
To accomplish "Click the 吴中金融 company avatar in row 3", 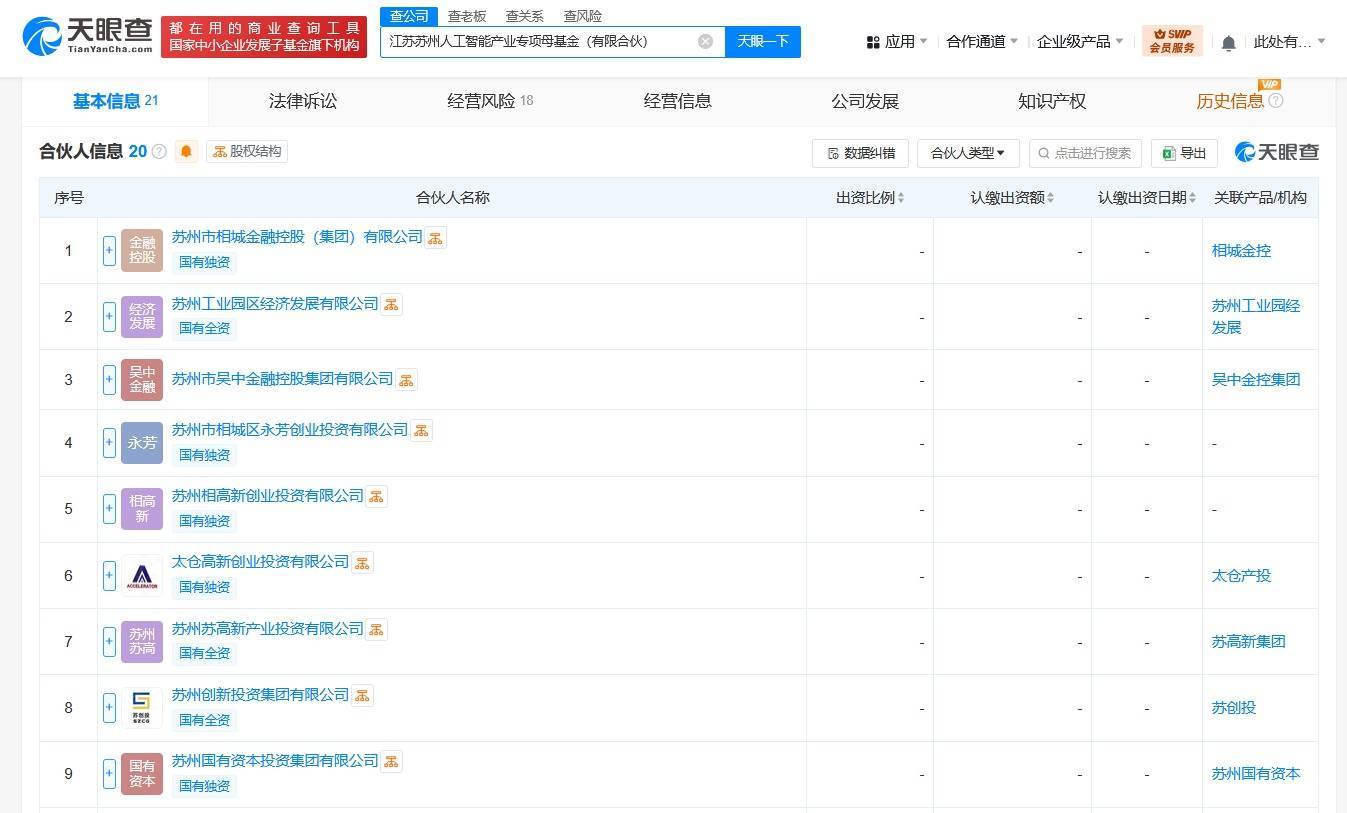I will (142, 379).
